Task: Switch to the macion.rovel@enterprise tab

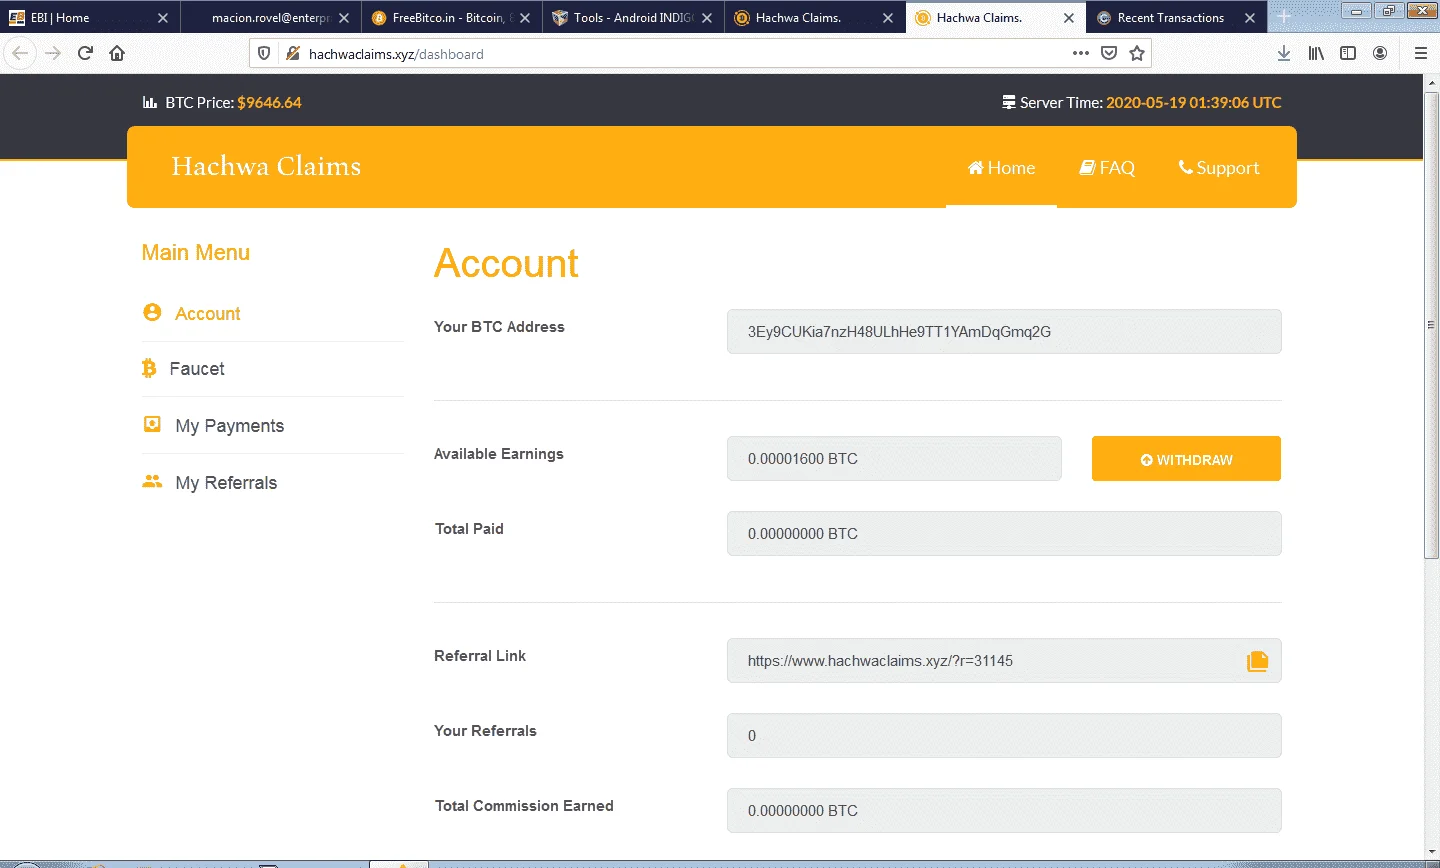Action: click(x=270, y=18)
